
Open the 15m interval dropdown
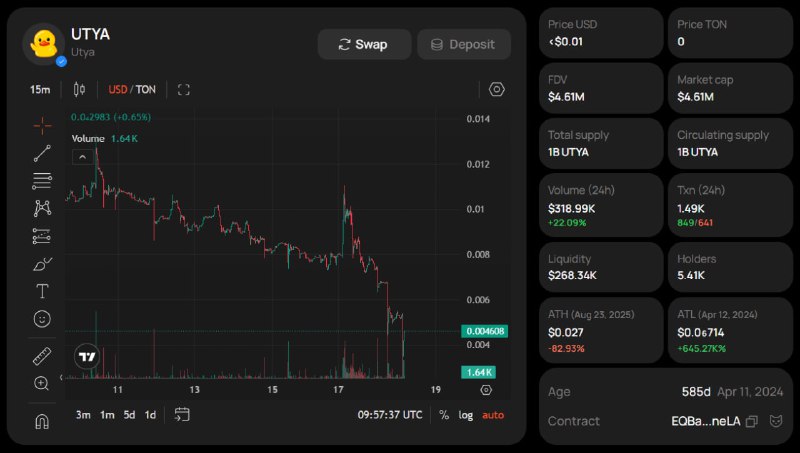(40, 90)
